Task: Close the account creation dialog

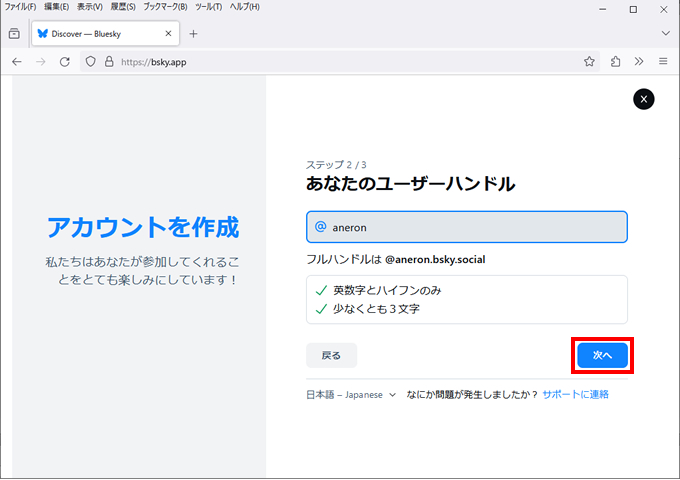Action: tap(644, 99)
